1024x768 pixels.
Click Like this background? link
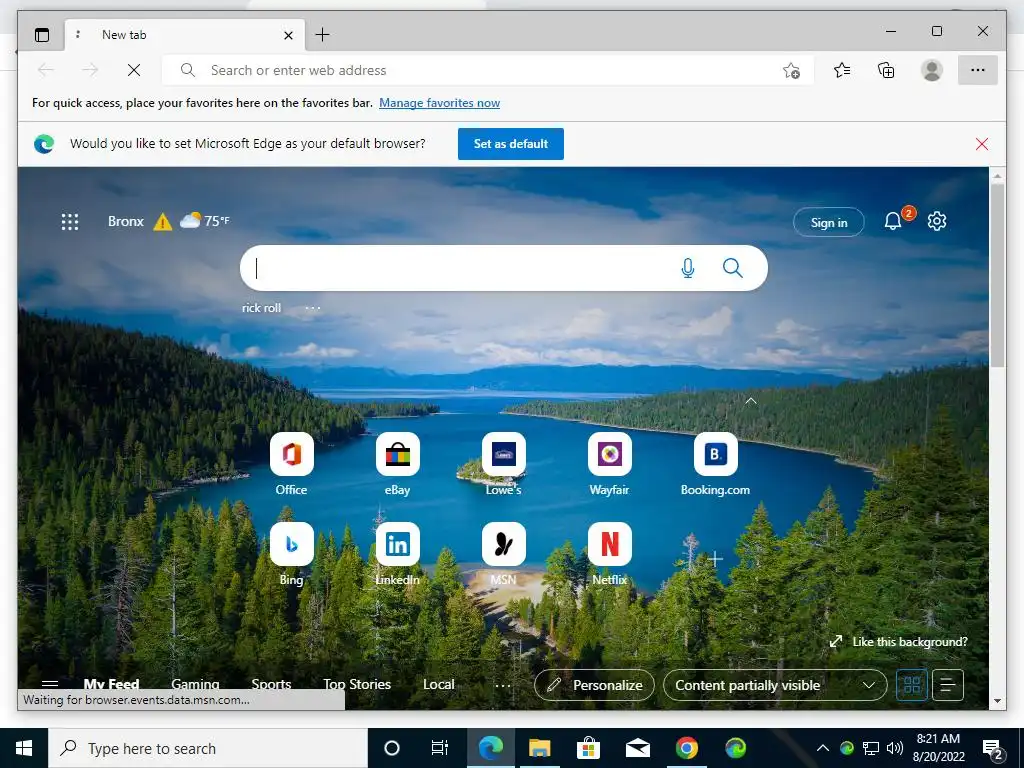[899, 642]
